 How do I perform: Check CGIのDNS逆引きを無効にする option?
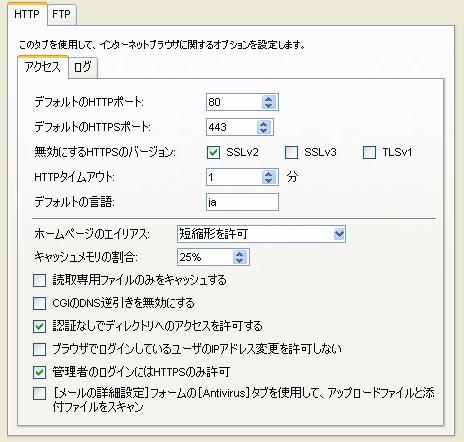(x=39, y=303)
